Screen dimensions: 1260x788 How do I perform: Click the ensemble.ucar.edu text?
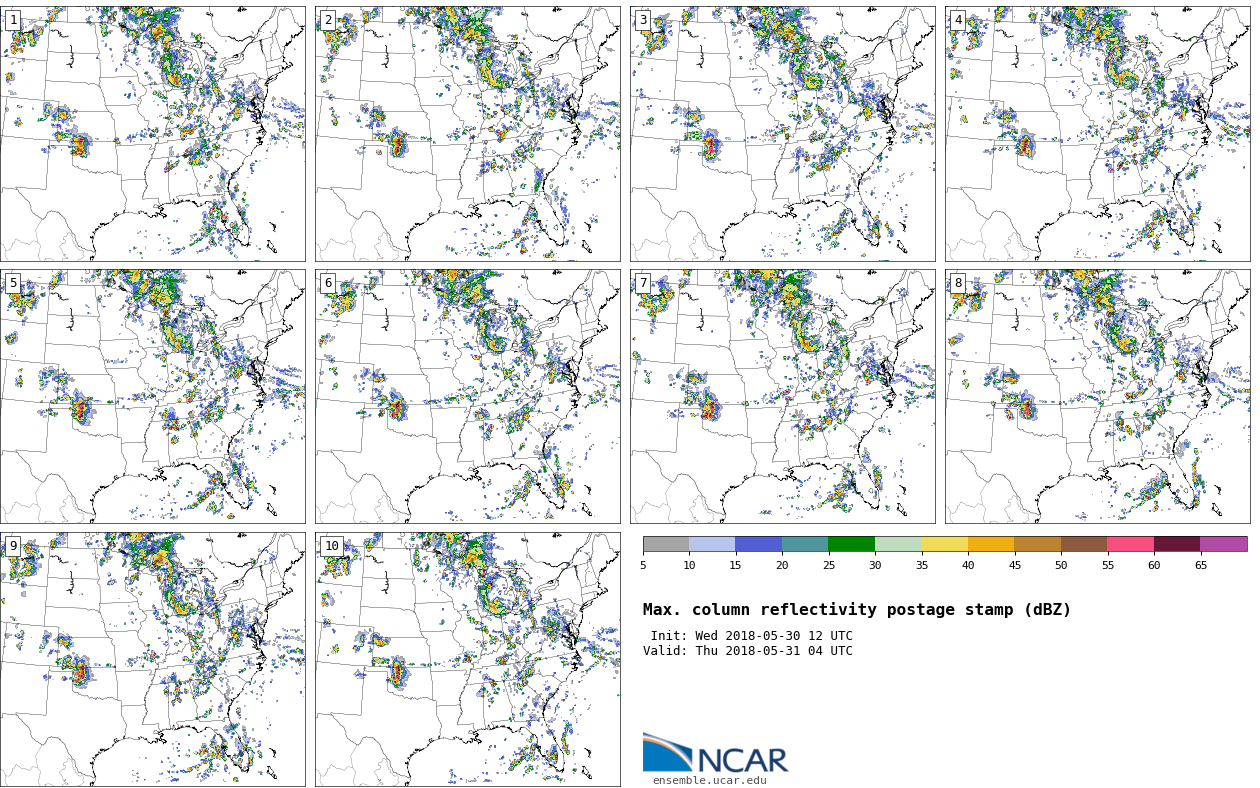tap(710, 781)
